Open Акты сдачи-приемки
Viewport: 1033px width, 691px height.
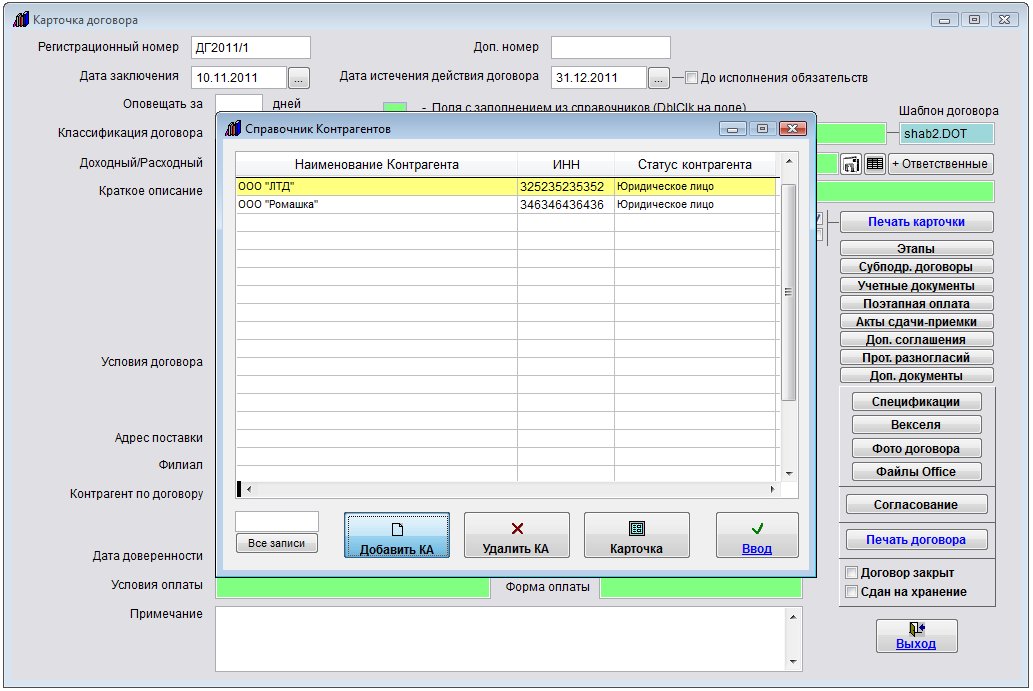click(916, 321)
